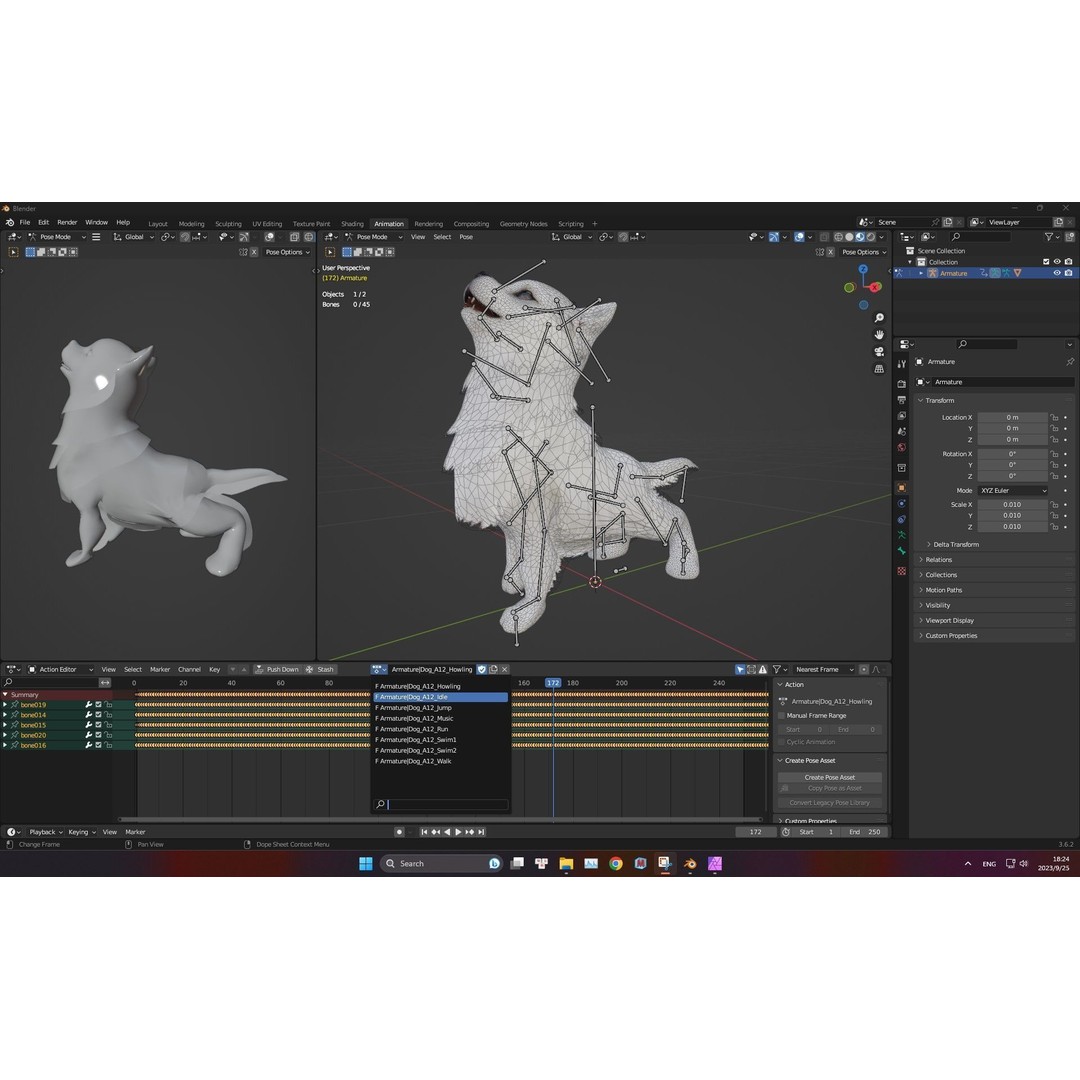Click the pin icon next to Armature properties

pyautogui.click(x=1069, y=362)
